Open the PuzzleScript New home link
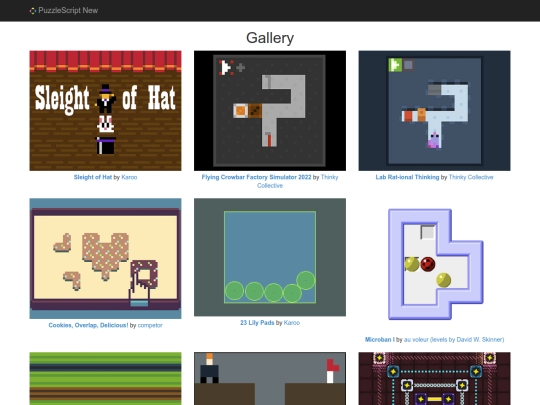This screenshot has width=540, height=405. 64,11
